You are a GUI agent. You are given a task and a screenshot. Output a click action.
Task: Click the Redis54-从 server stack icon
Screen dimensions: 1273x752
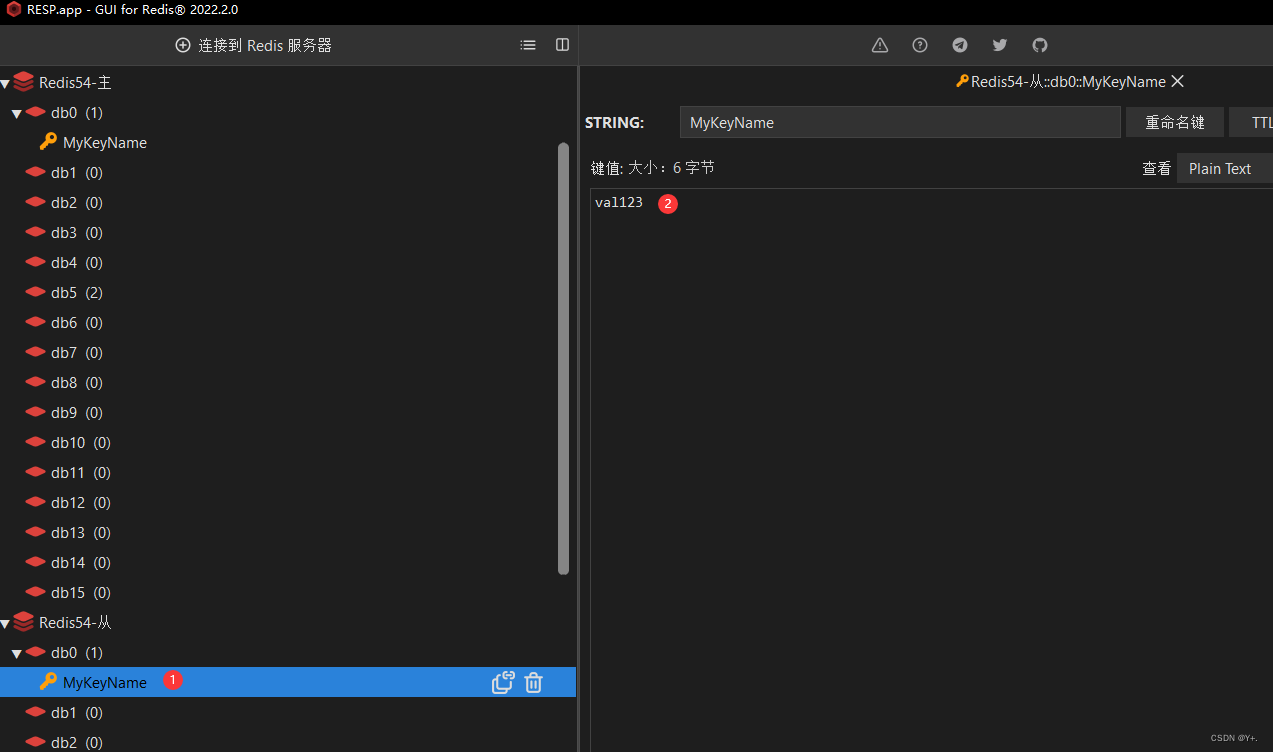click(24, 623)
